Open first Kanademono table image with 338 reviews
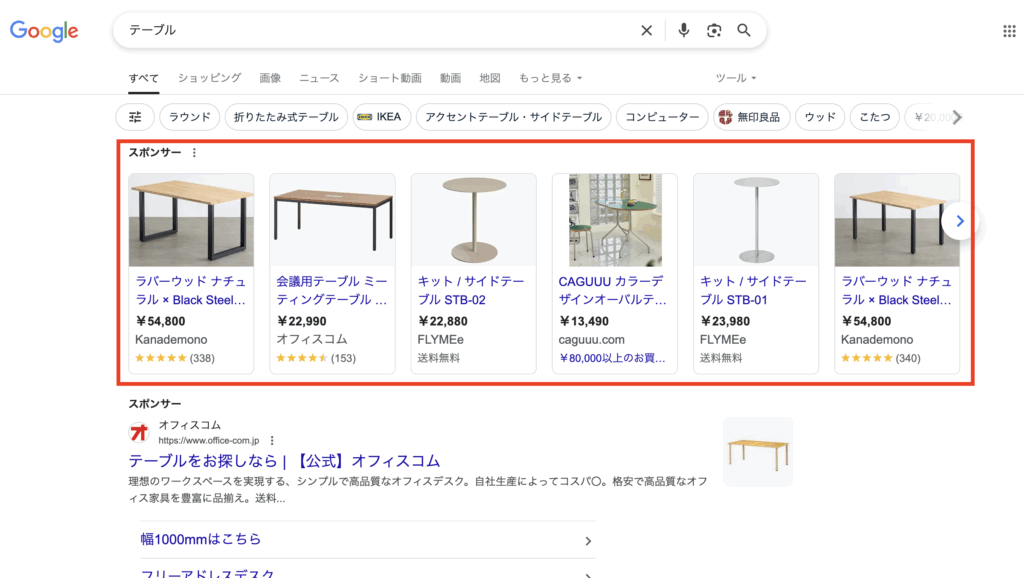 (x=191, y=220)
